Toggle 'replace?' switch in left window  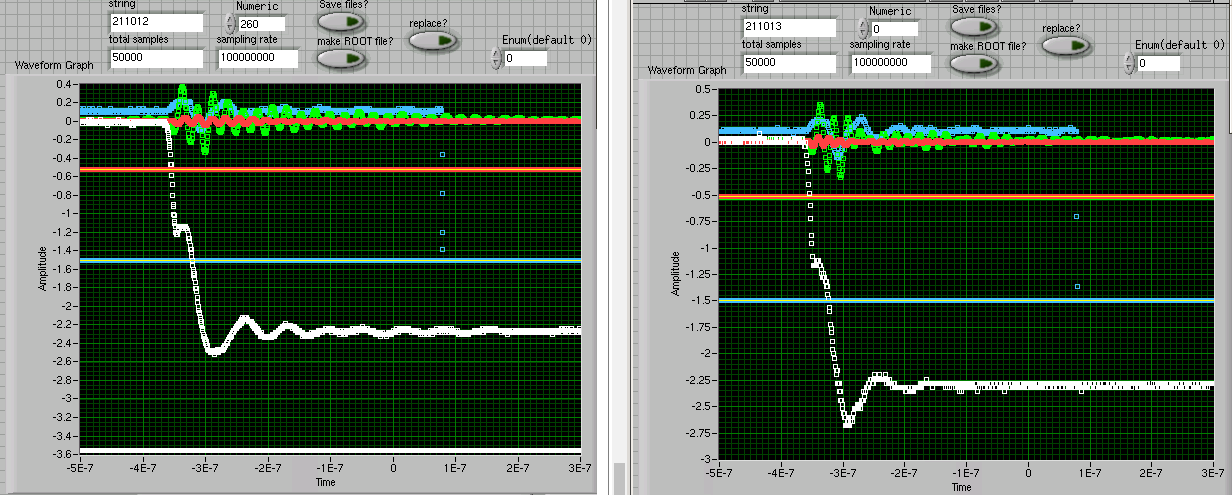434,41
